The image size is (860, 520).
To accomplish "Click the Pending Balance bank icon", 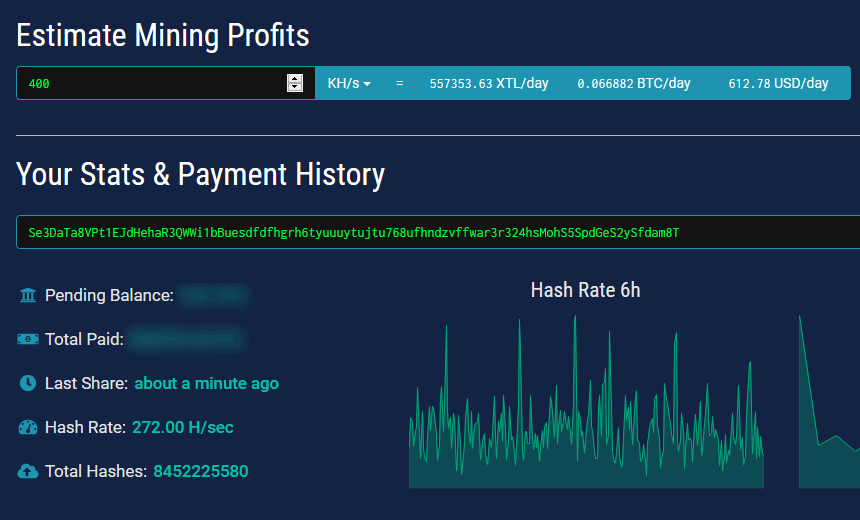I will tap(28, 295).
